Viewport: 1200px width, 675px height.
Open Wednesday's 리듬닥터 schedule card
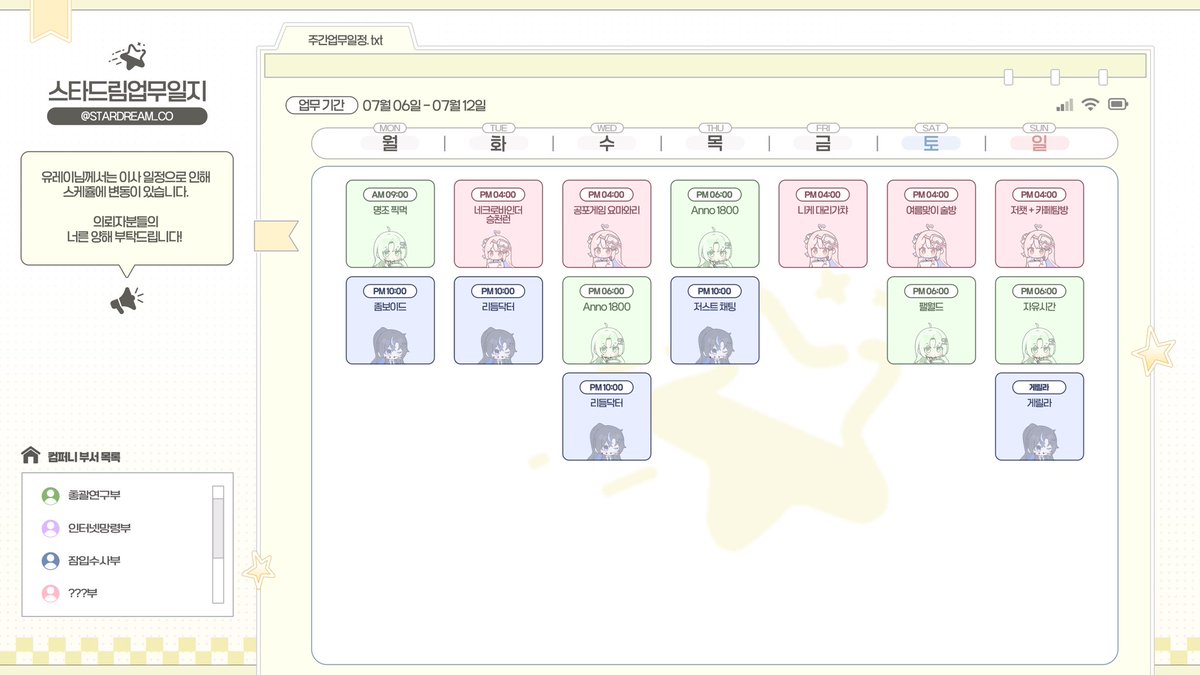pyautogui.click(x=606, y=417)
